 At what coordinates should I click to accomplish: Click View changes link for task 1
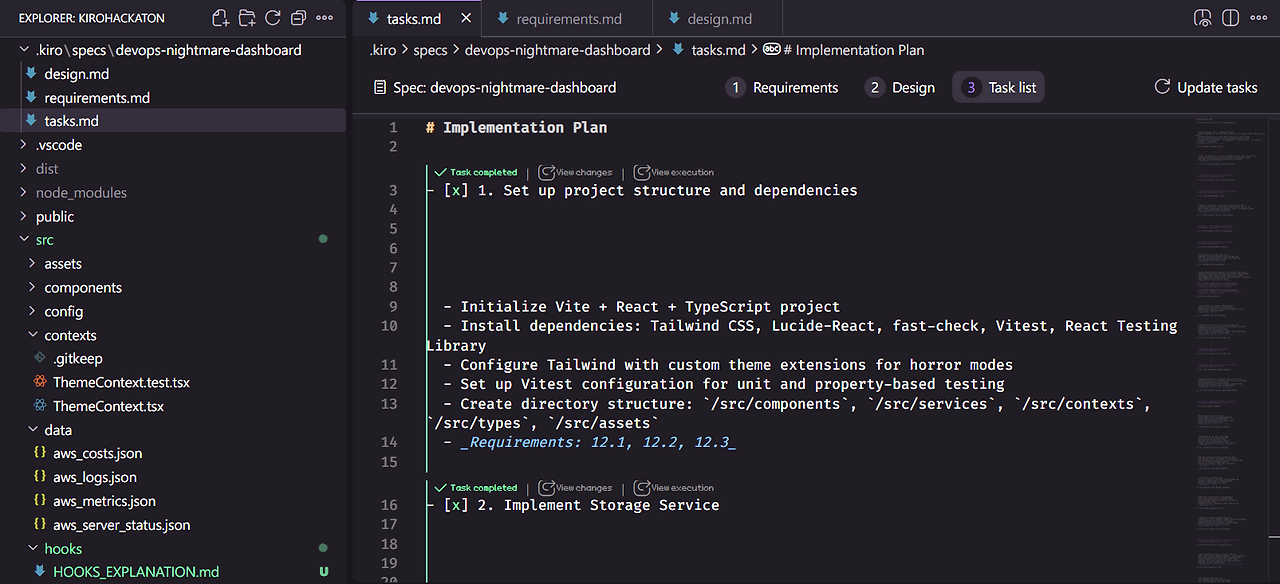pyautogui.click(x=584, y=172)
